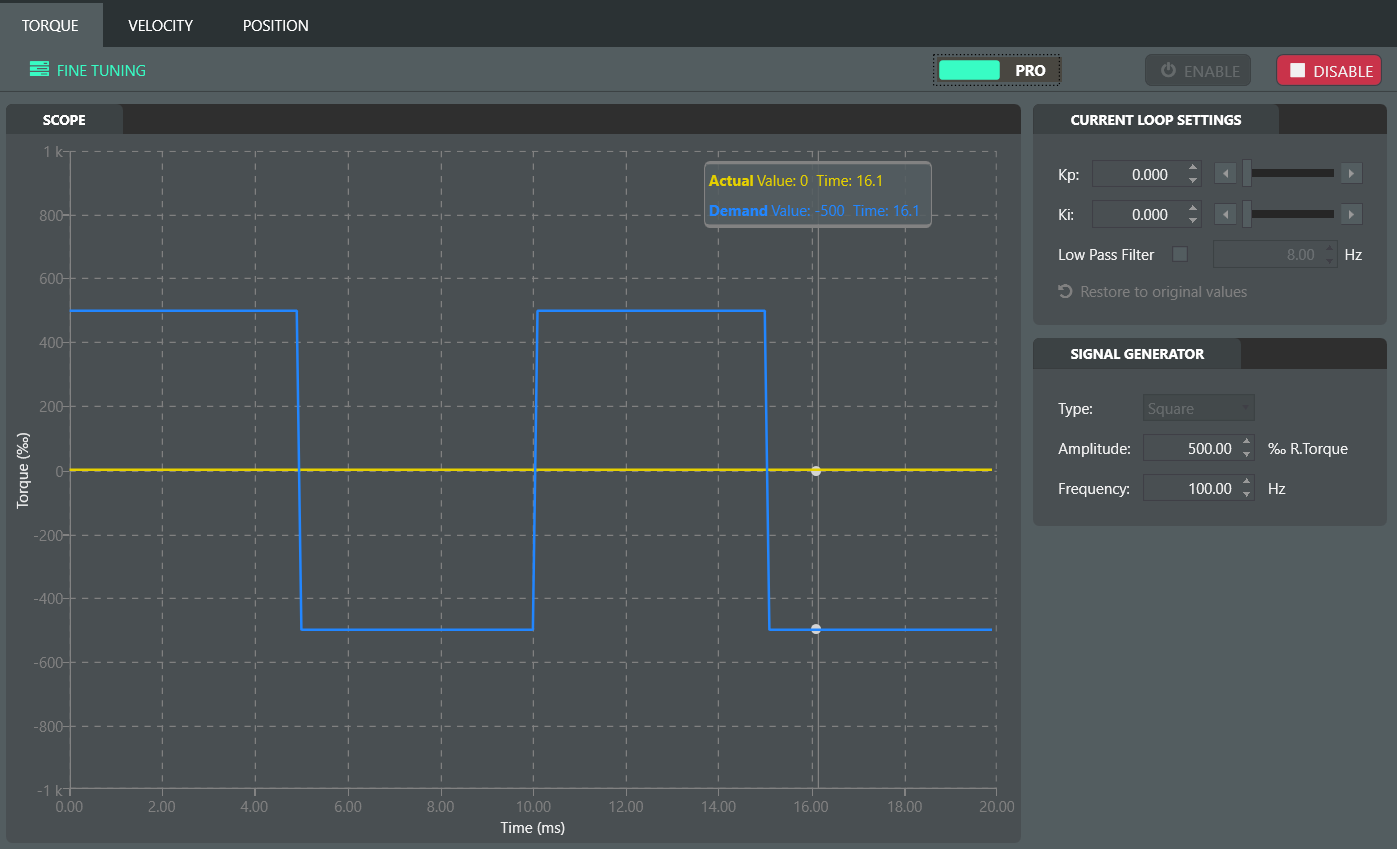1397x849 pixels.
Task: Select the Signal Generator panel tab
Action: click(x=1137, y=354)
